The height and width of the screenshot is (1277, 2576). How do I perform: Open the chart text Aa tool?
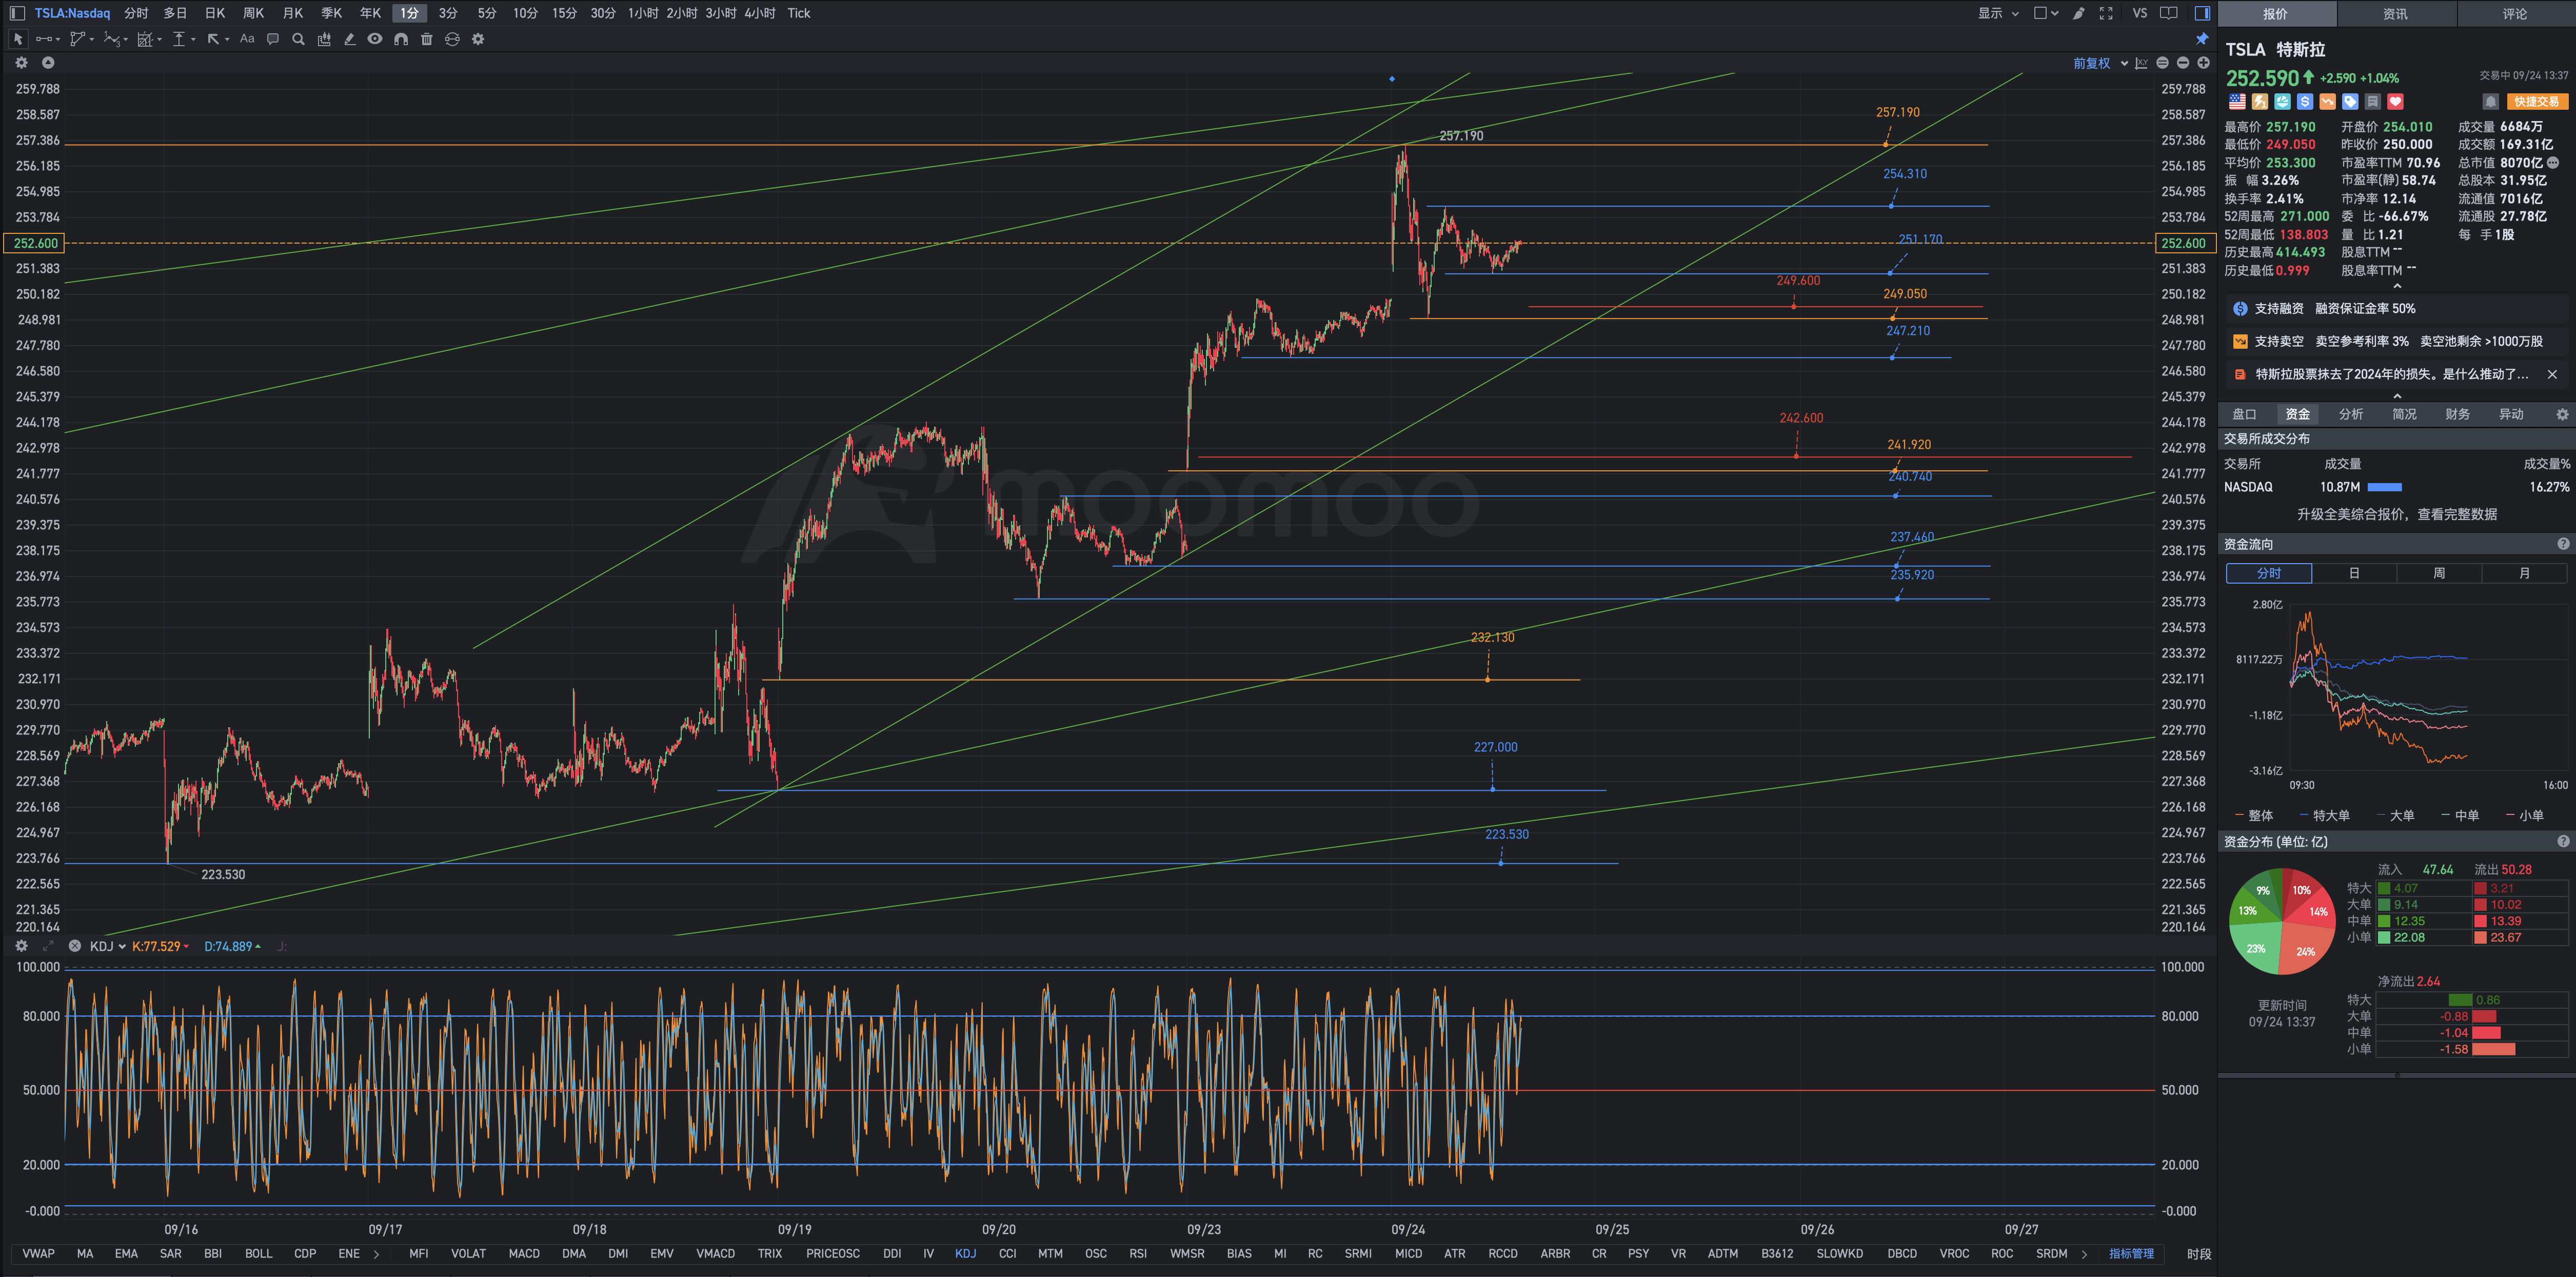point(247,39)
